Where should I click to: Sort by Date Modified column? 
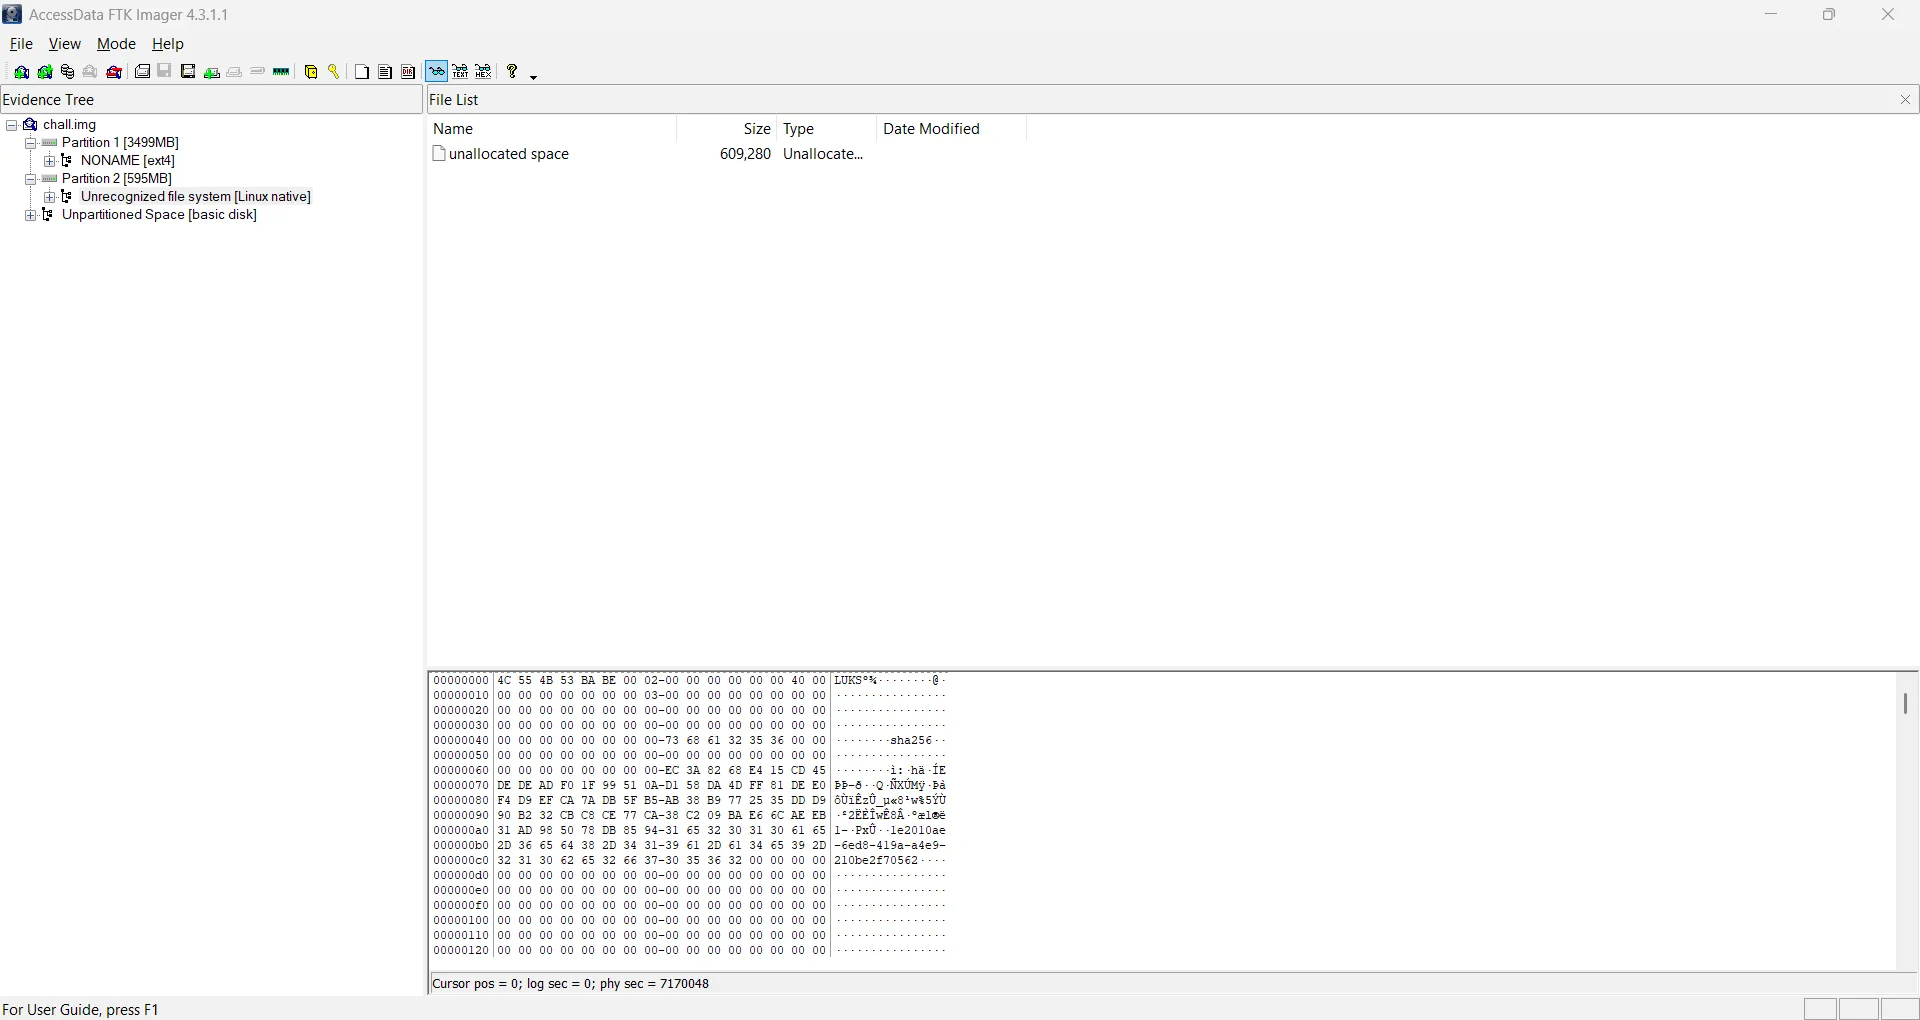coord(952,129)
